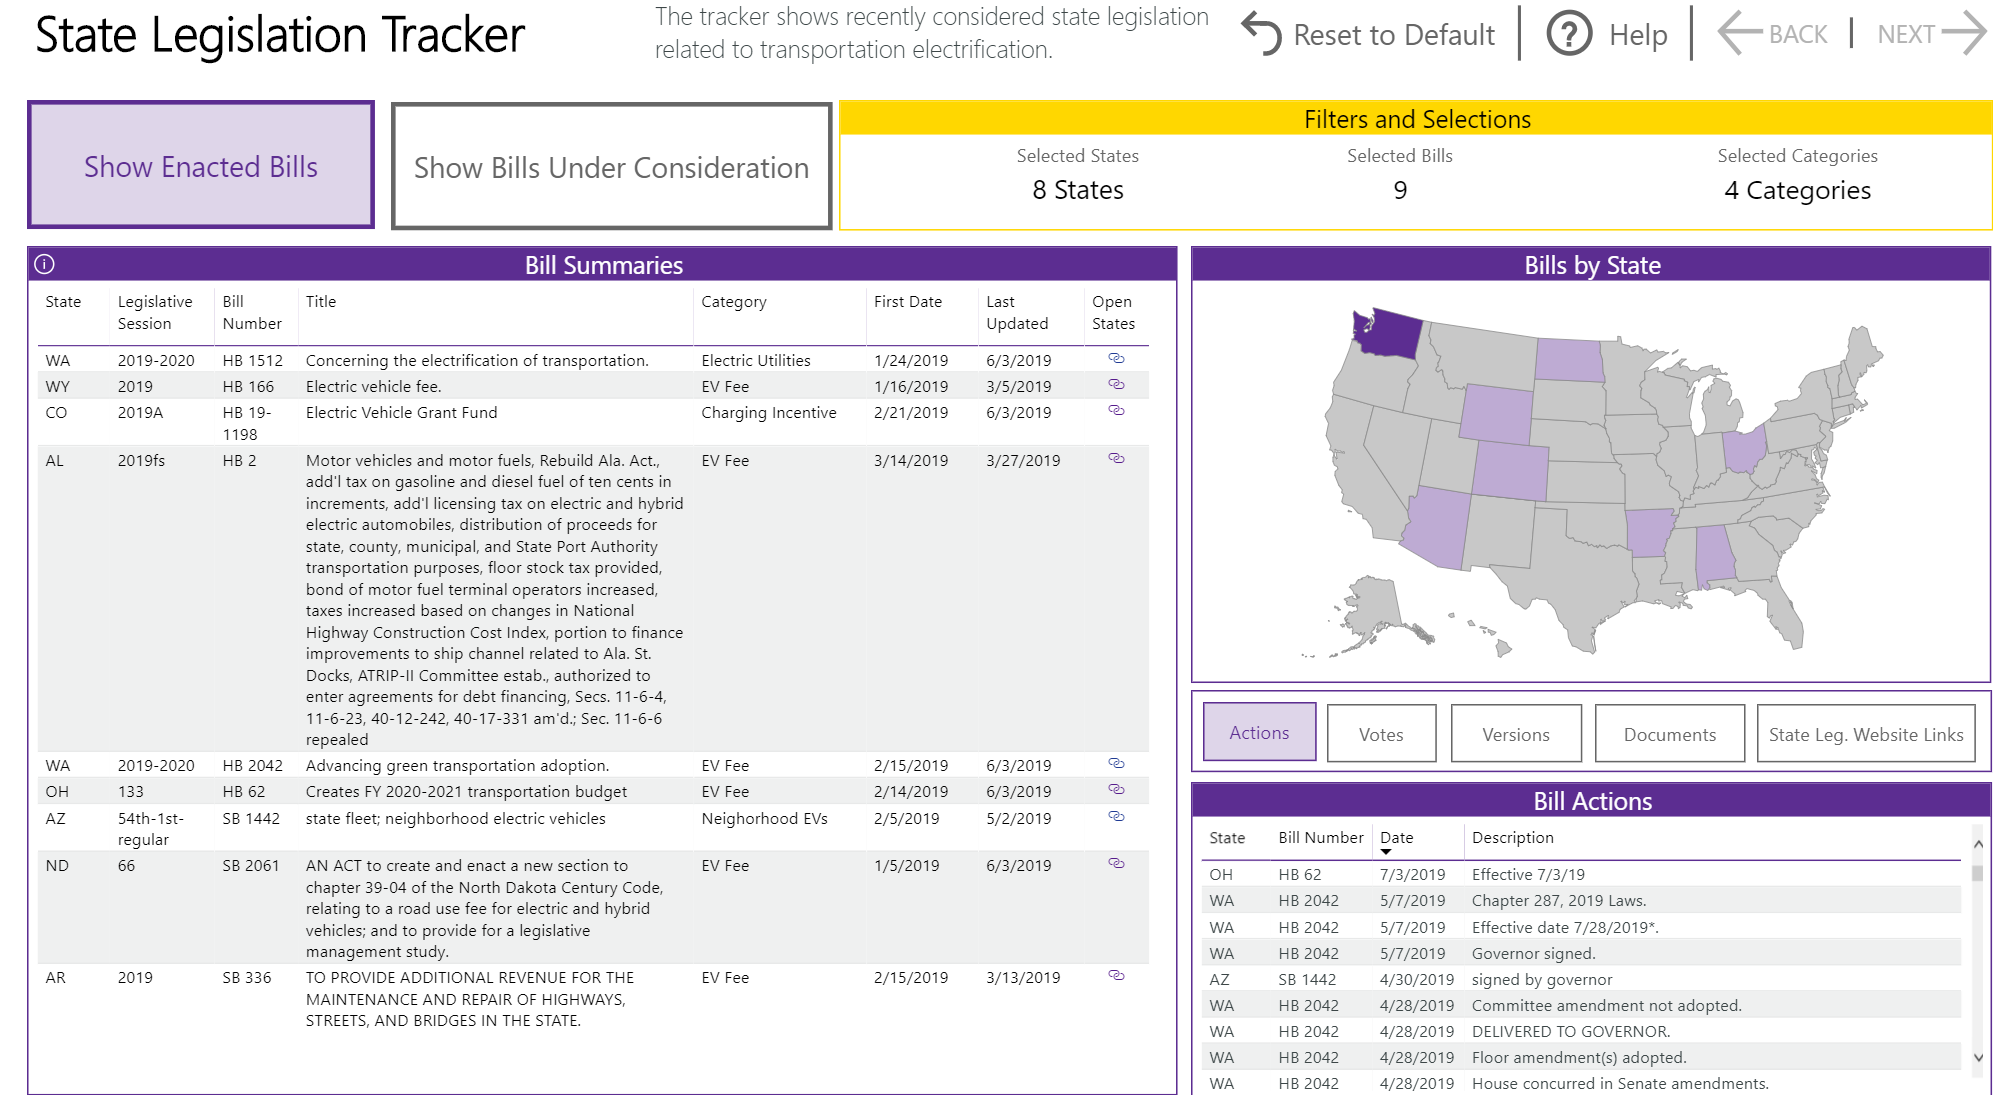Viewport: 2009px width, 1105px height.
Task: Click State Leg. Website Links button
Action: [1865, 734]
